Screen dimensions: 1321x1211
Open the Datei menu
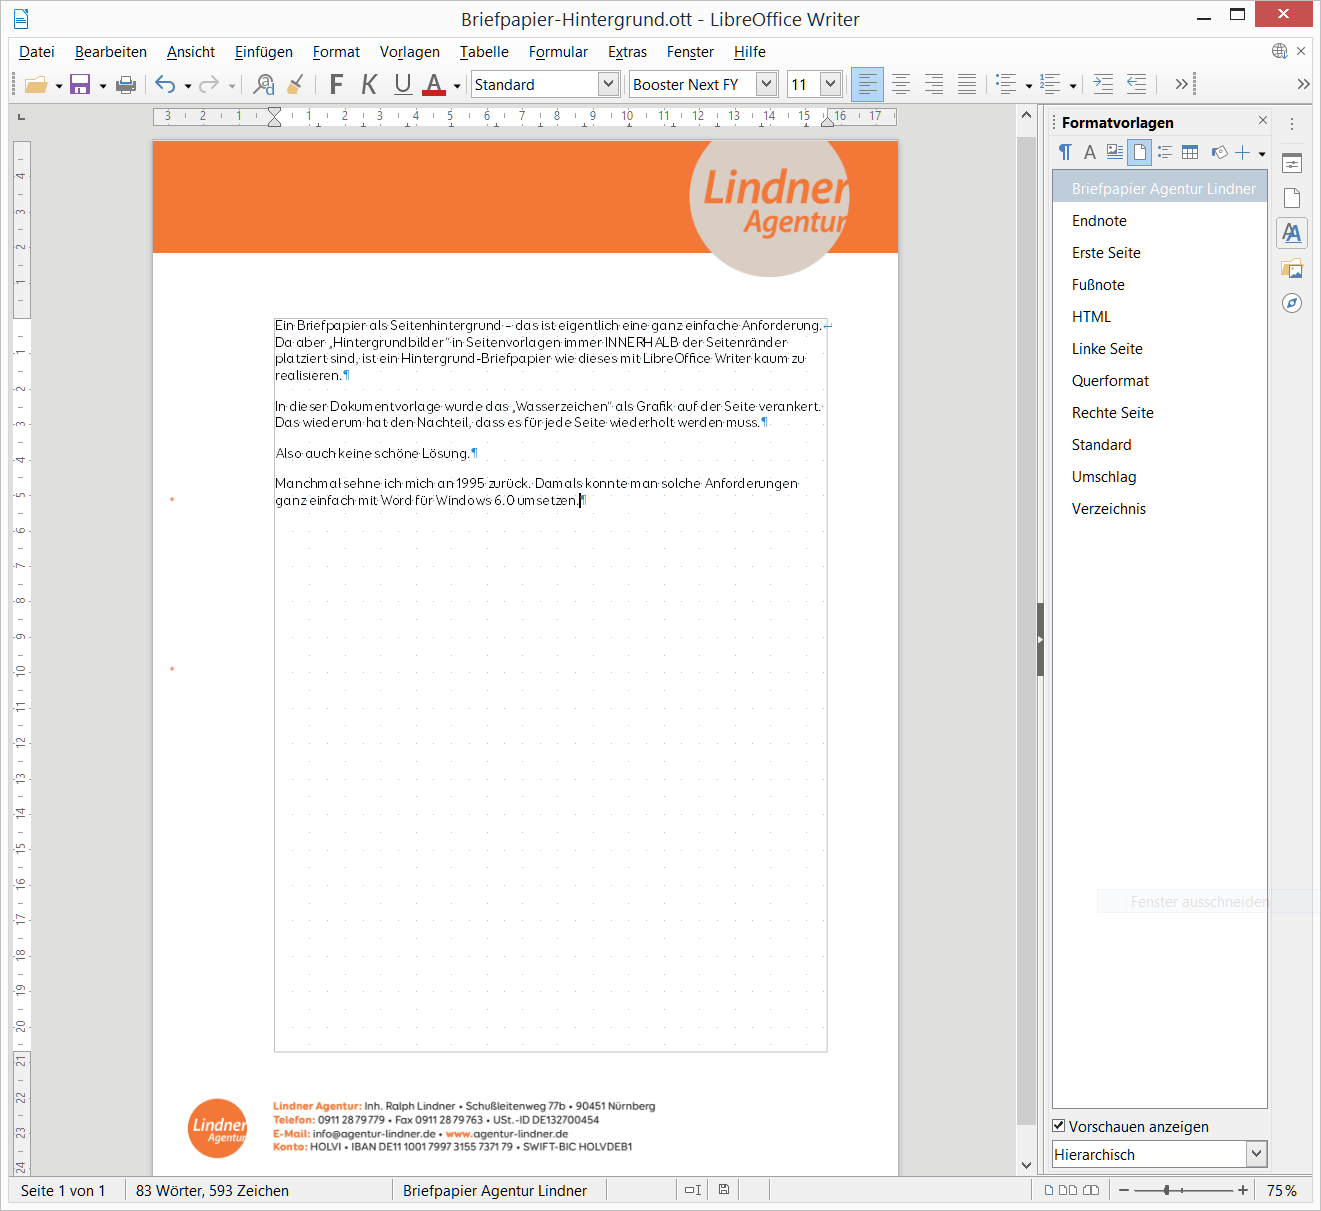[x=37, y=52]
